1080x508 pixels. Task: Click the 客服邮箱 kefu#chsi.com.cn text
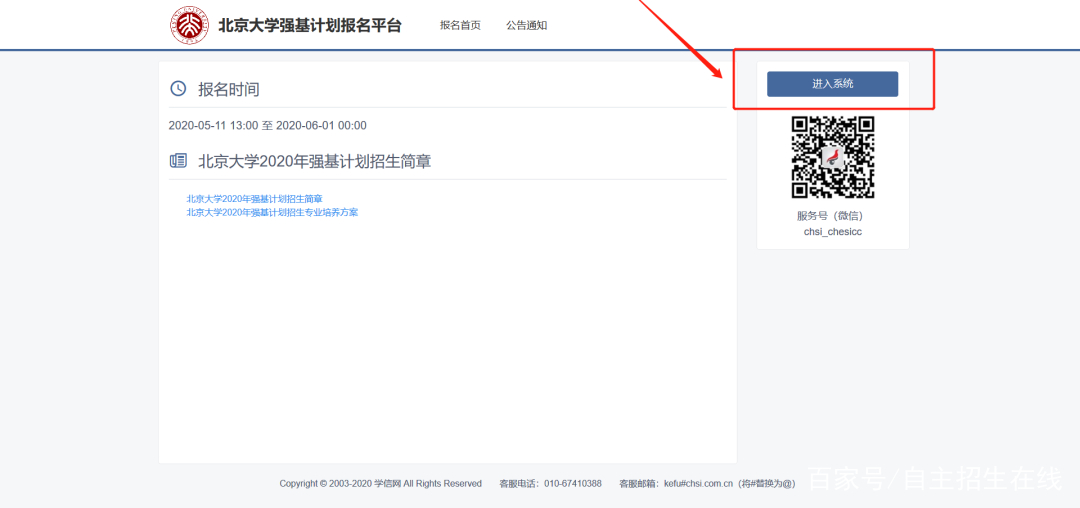(707, 484)
